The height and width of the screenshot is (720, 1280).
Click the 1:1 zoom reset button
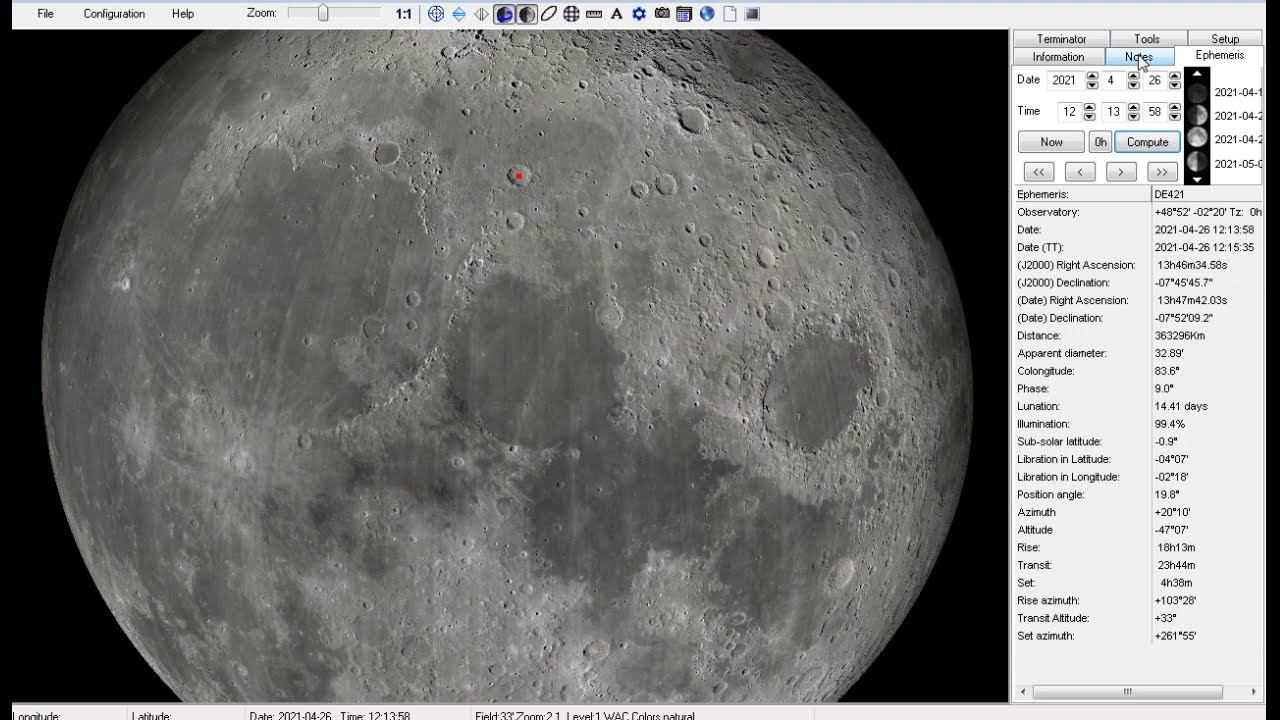click(403, 14)
